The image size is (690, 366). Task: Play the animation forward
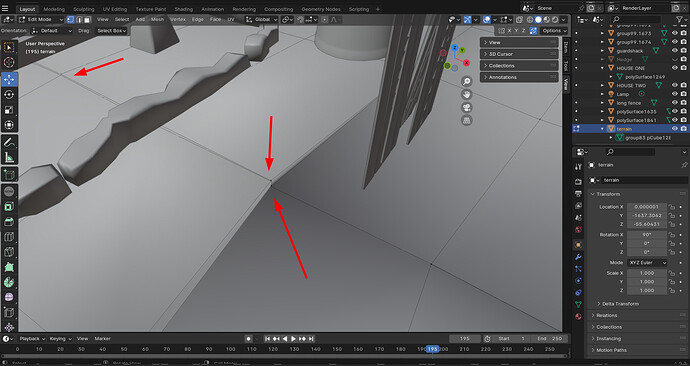[293, 339]
